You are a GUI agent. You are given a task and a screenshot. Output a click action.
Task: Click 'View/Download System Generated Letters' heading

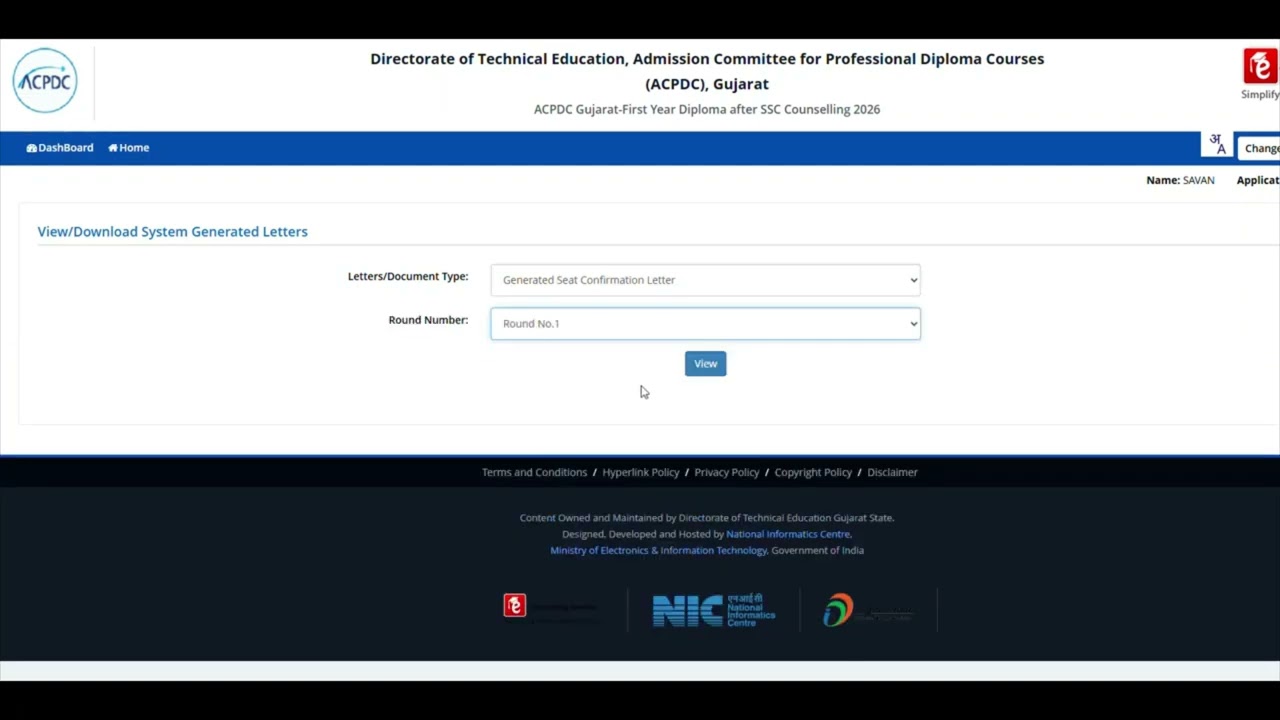click(172, 232)
